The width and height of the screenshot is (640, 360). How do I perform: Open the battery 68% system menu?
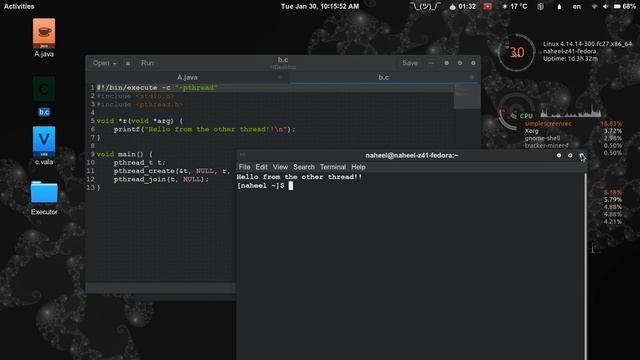[x=624, y=6]
